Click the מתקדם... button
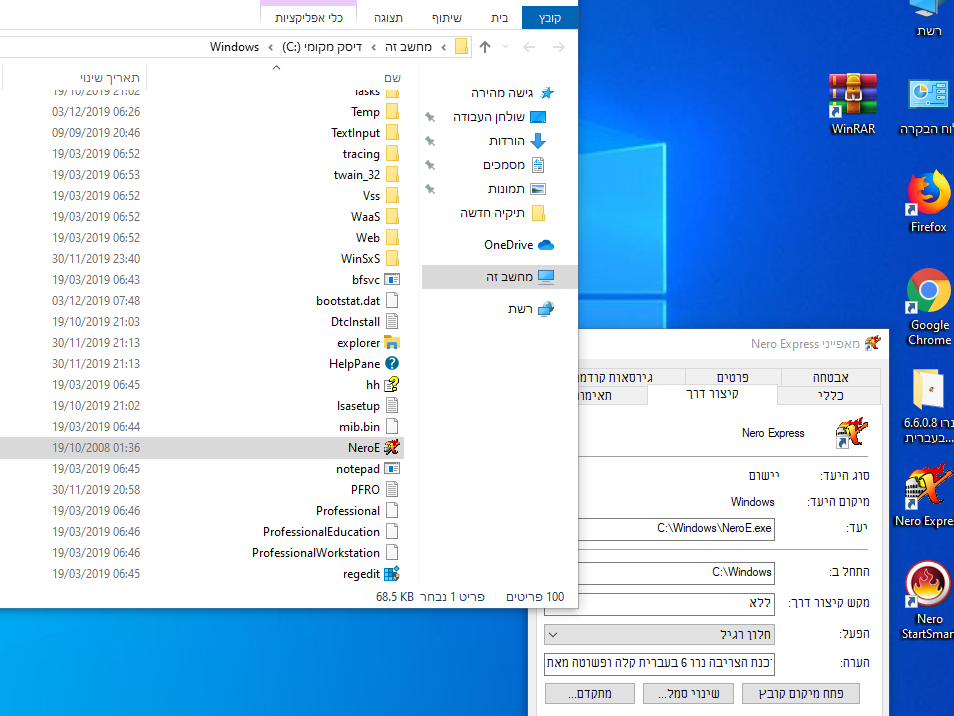954x716 pixels. [590, 693]
